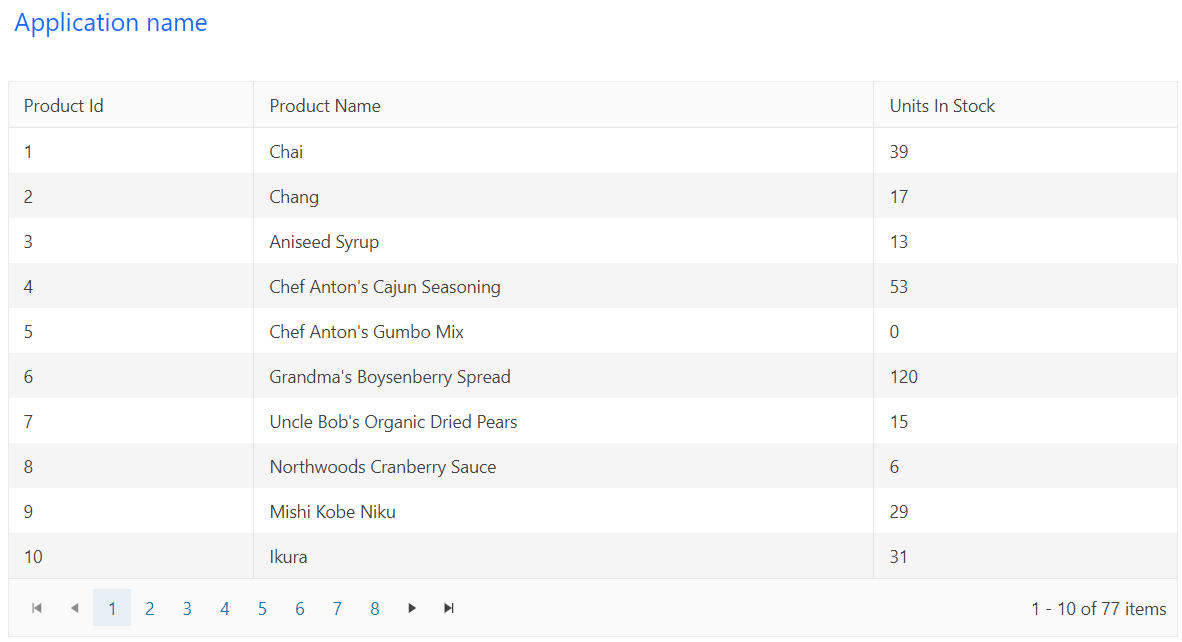
Task: Sort by the Product Name column header
Action: pos(324,105)
